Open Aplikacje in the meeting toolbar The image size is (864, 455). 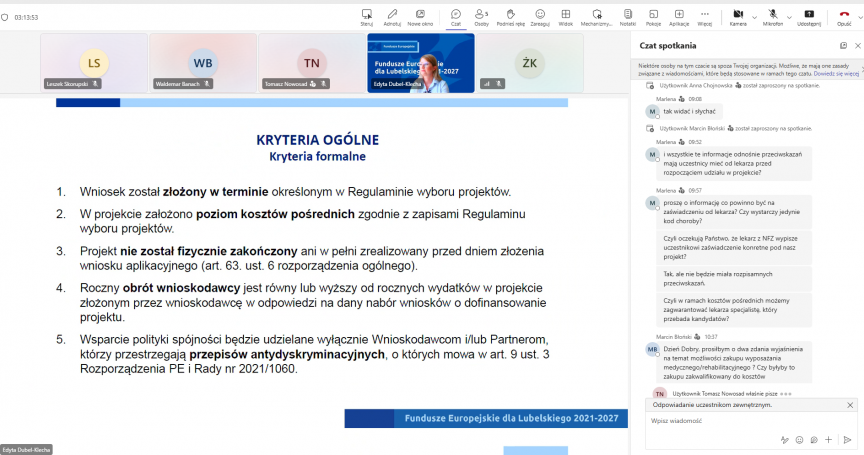(x=679, y=17)
